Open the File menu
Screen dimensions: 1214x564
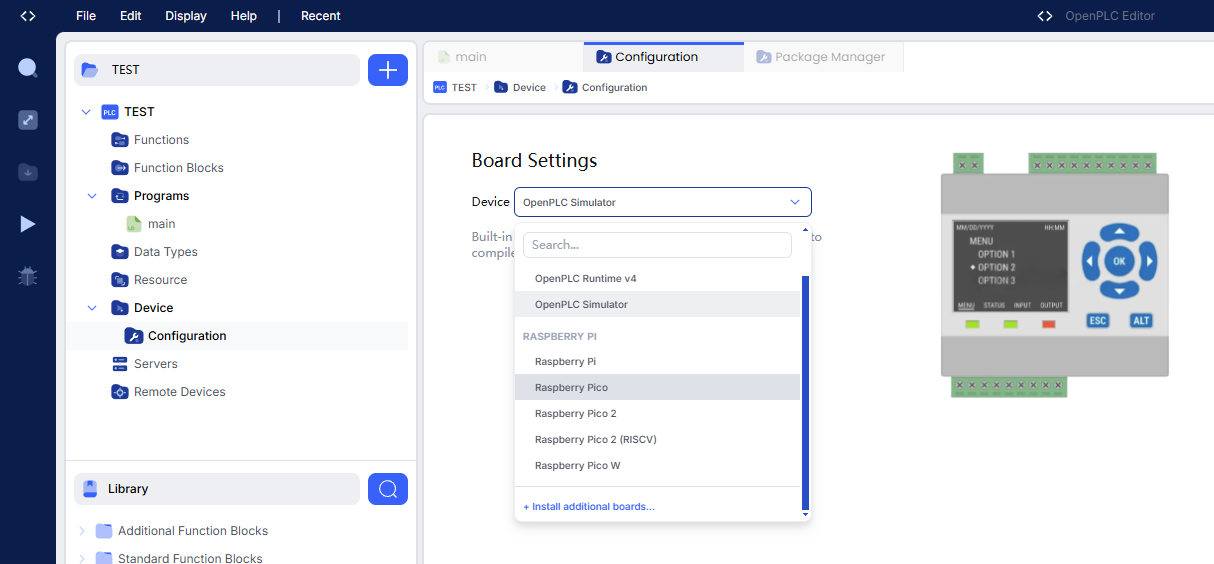86,16
